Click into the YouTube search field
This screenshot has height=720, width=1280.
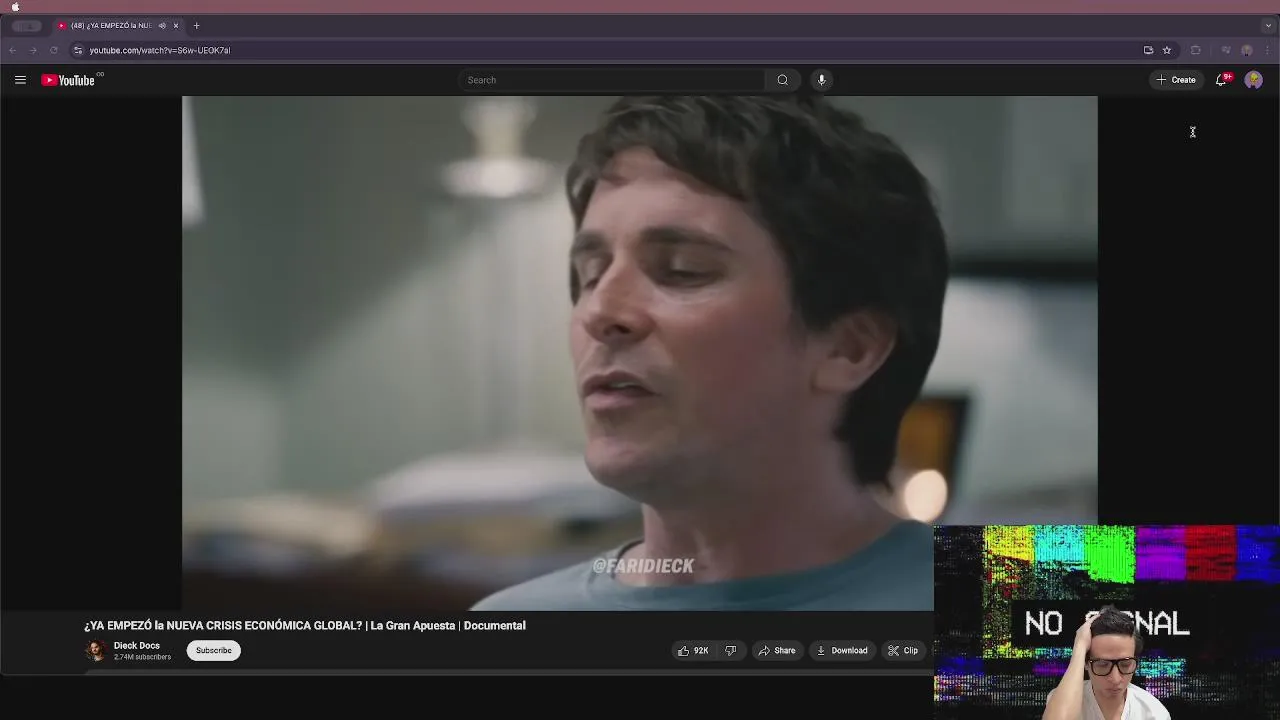[612, 80]
